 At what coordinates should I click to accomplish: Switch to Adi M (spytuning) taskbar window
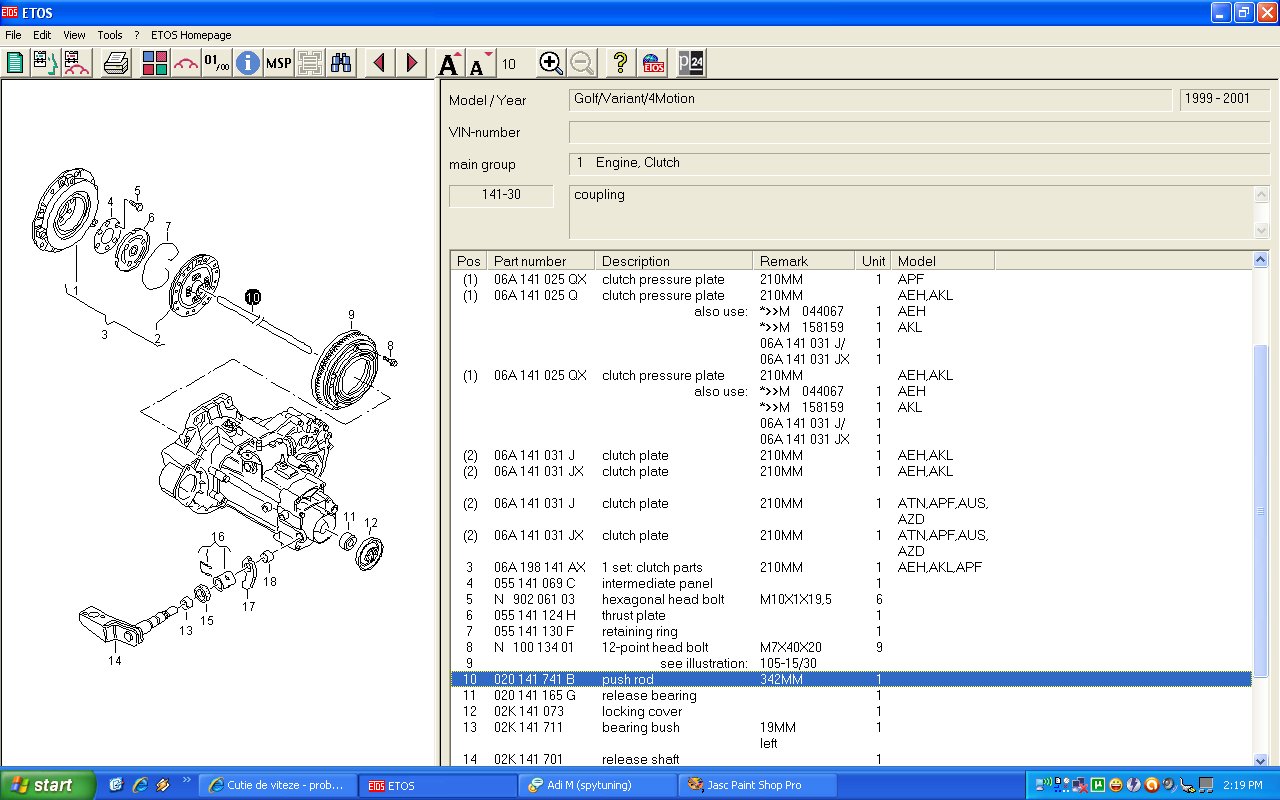597,785
